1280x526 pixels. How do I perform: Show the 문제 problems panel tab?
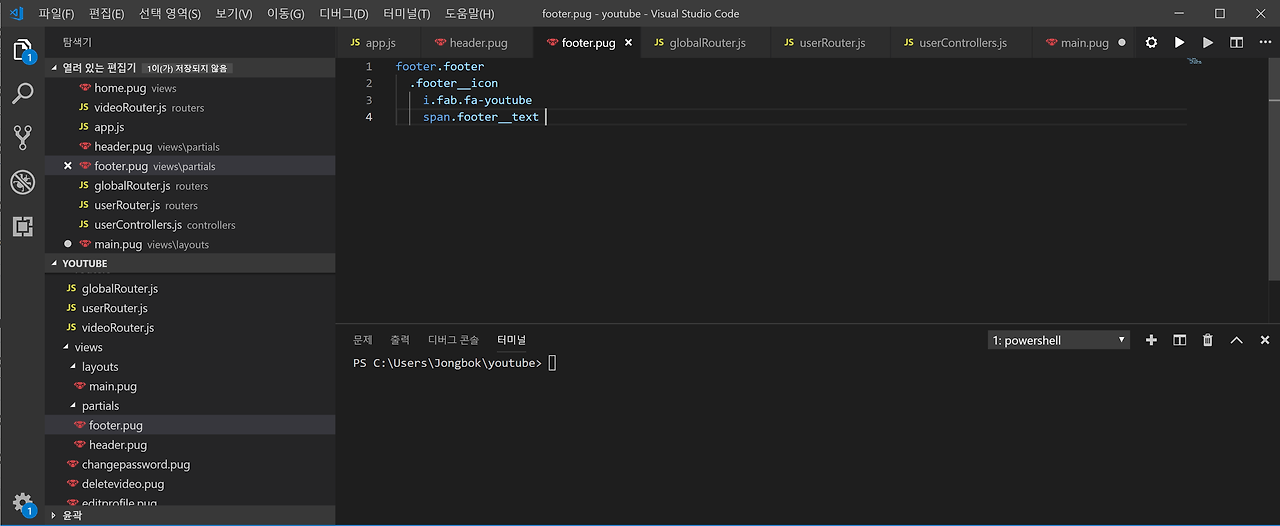(x=363, y=340)
